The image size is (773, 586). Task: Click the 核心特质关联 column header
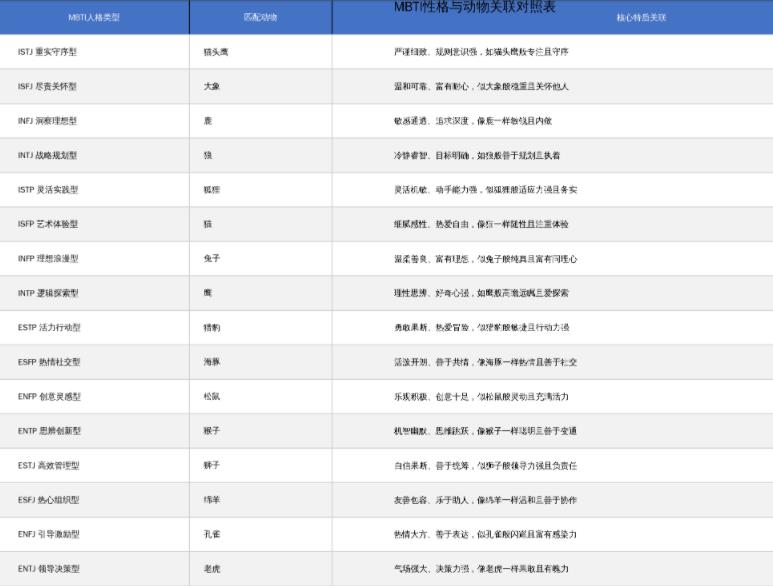tap(642, 18)
